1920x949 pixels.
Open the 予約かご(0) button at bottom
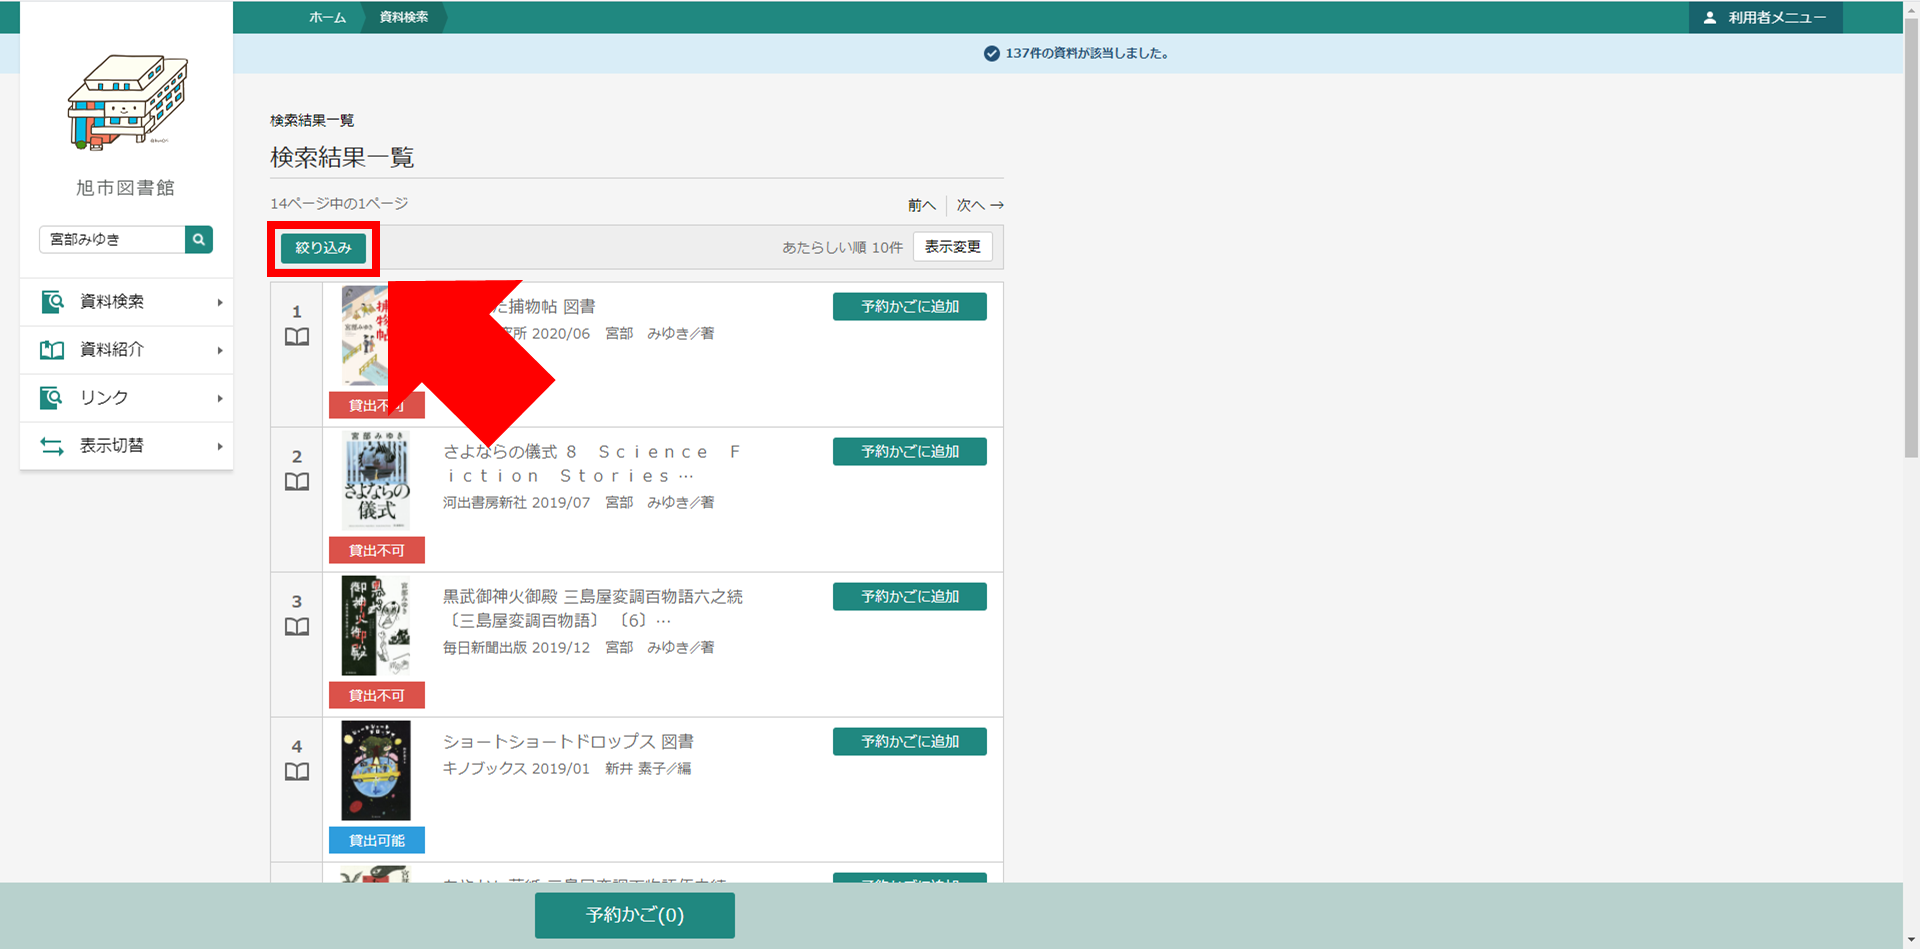click(x=635, y=915)
